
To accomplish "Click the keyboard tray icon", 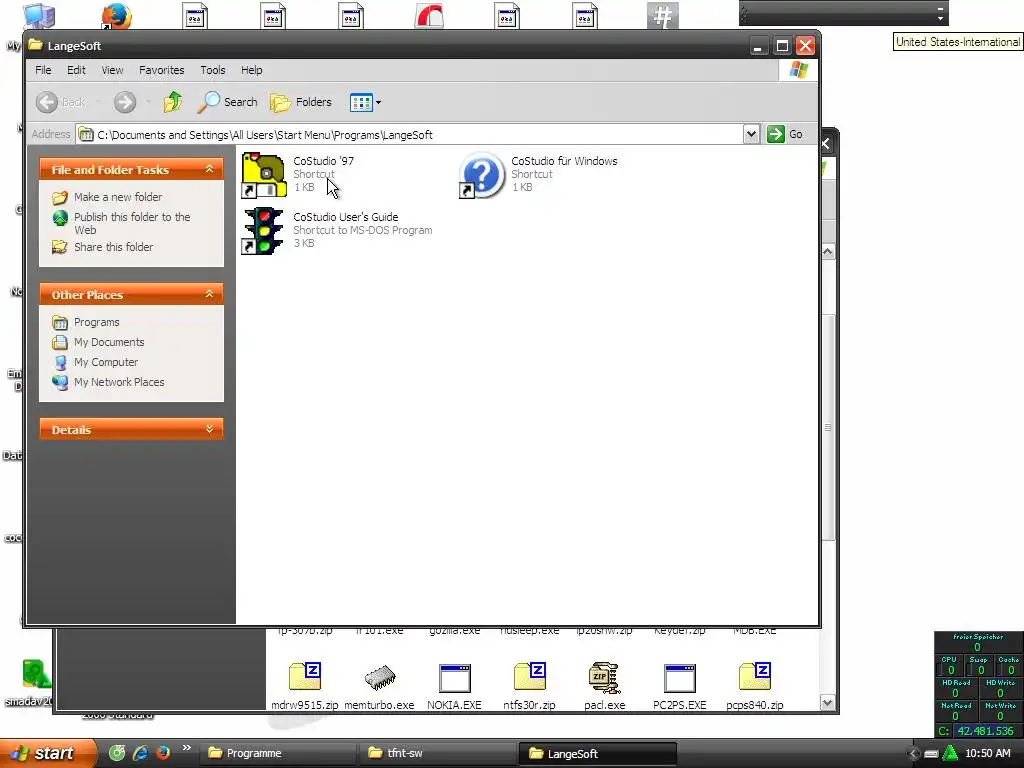I will pyautogui.click(x=931, y=754).
